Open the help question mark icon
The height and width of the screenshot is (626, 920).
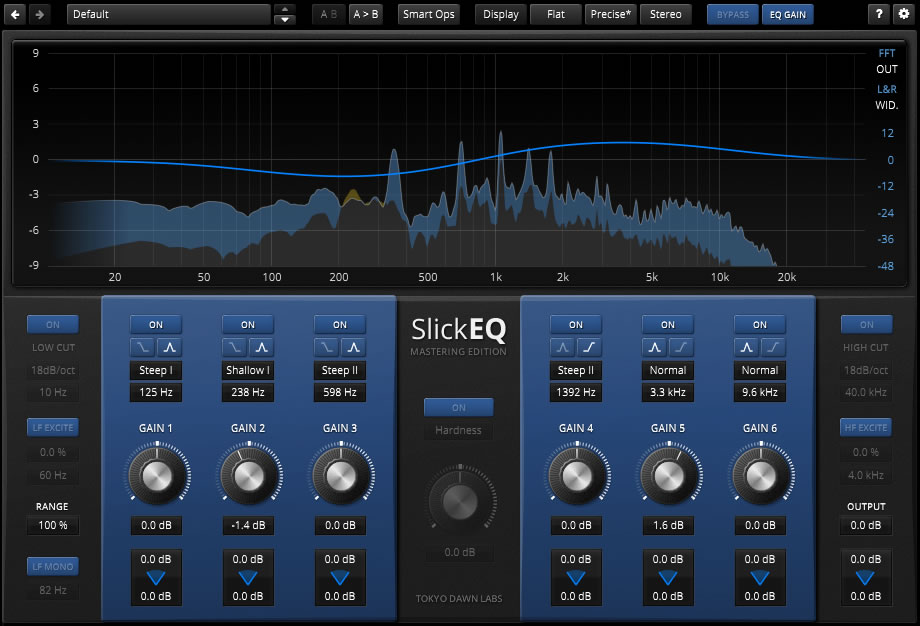coord(878,14)
